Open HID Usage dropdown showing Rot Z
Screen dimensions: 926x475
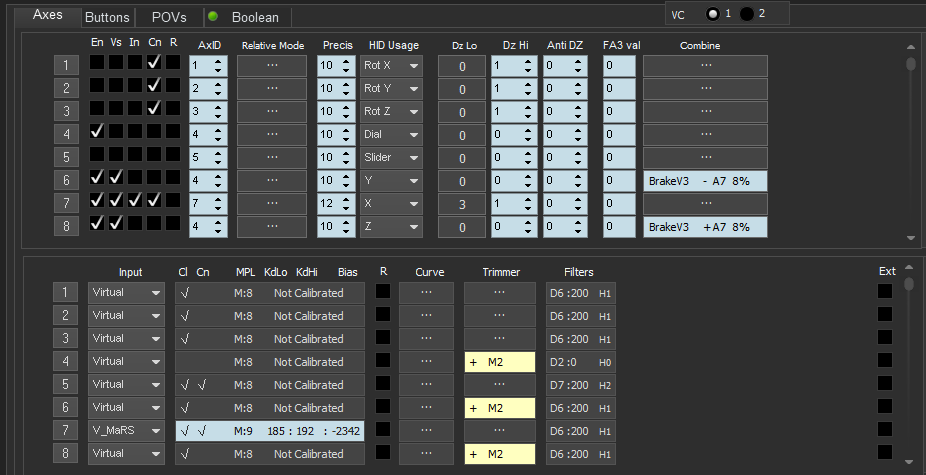pyautogui.click(x=391, y=112)
